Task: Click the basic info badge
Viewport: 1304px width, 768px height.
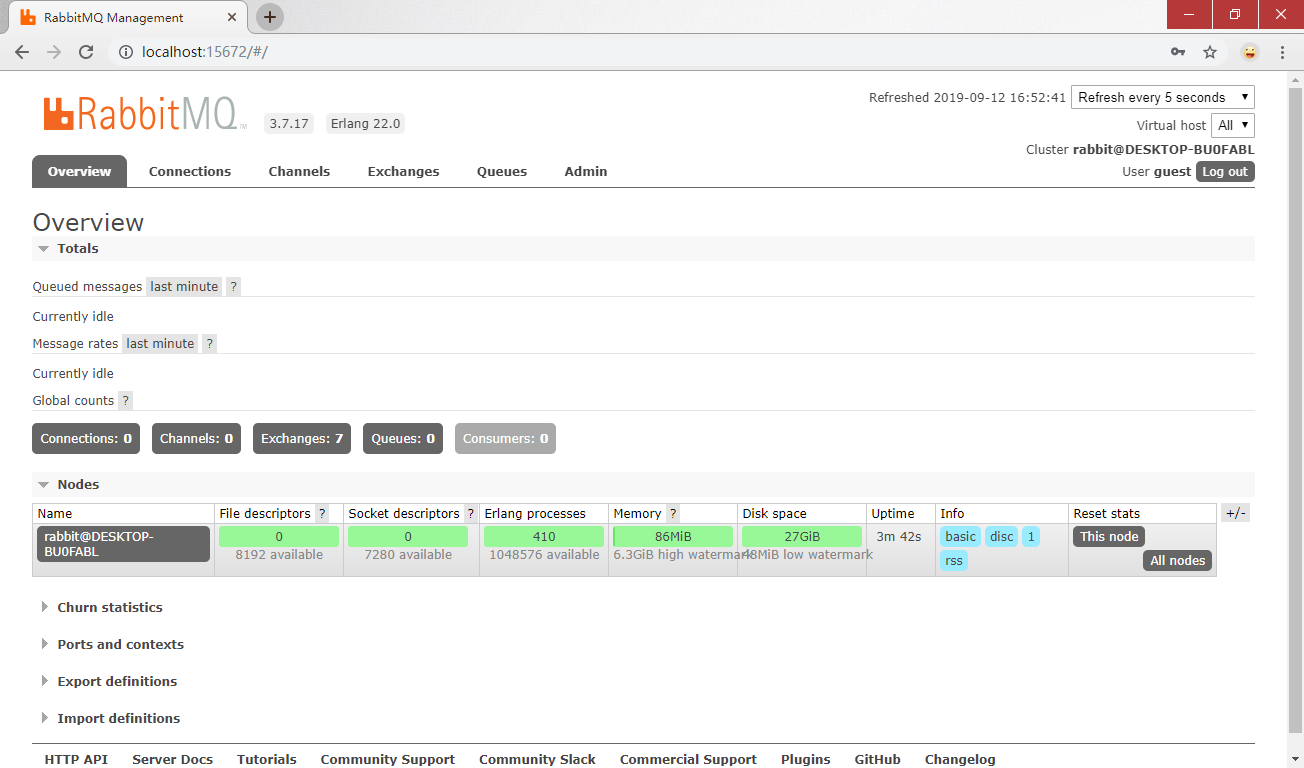Action: 959,536
